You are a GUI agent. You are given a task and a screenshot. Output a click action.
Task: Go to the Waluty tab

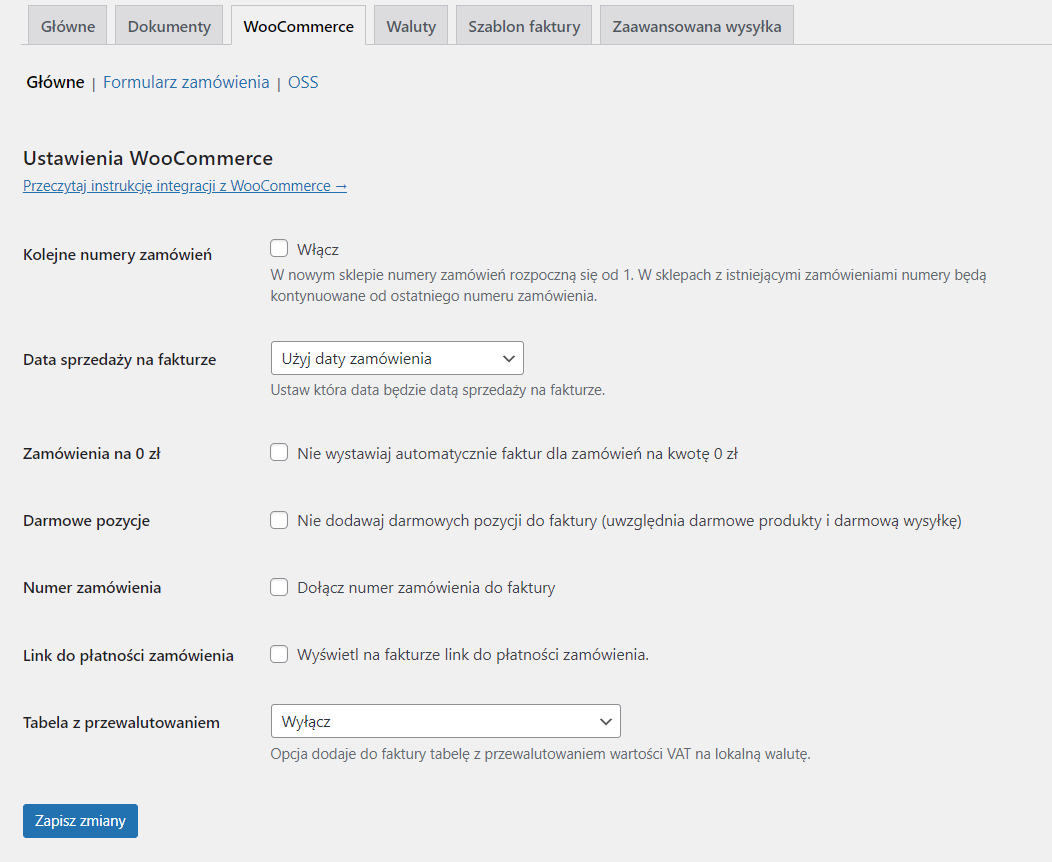(x=411, y=26)
